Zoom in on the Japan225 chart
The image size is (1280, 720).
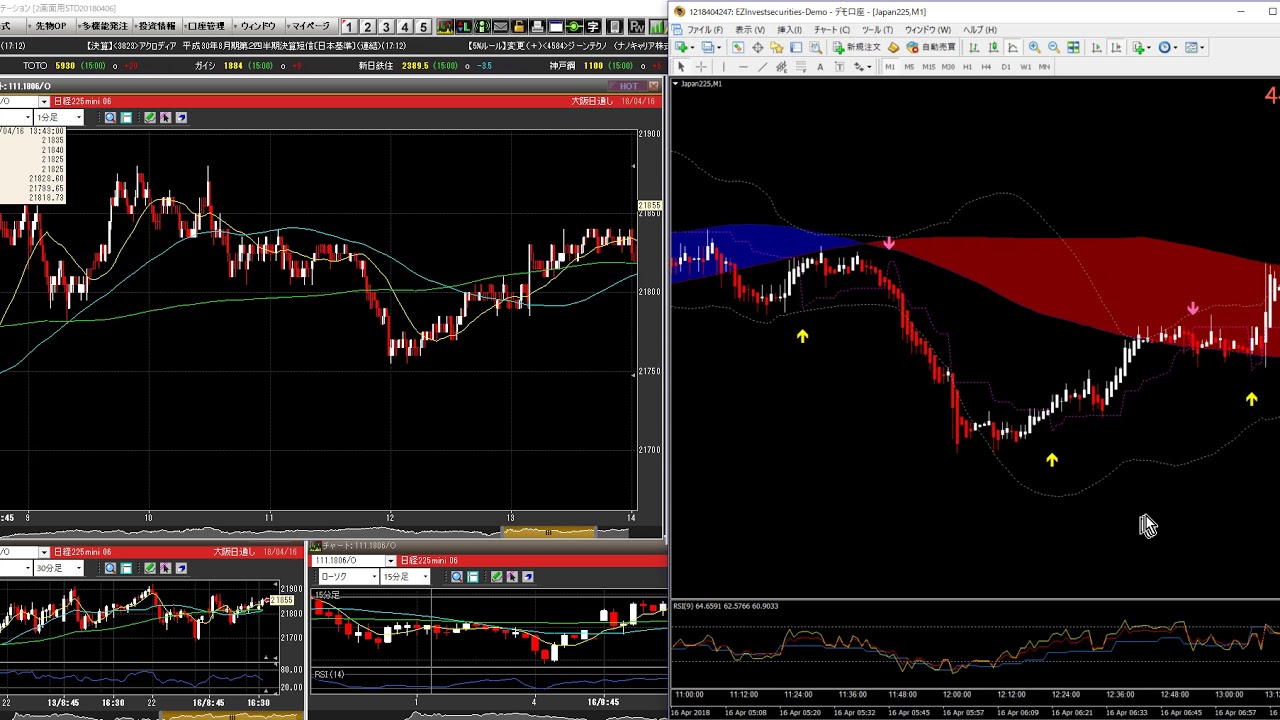tap(1035, 47)
